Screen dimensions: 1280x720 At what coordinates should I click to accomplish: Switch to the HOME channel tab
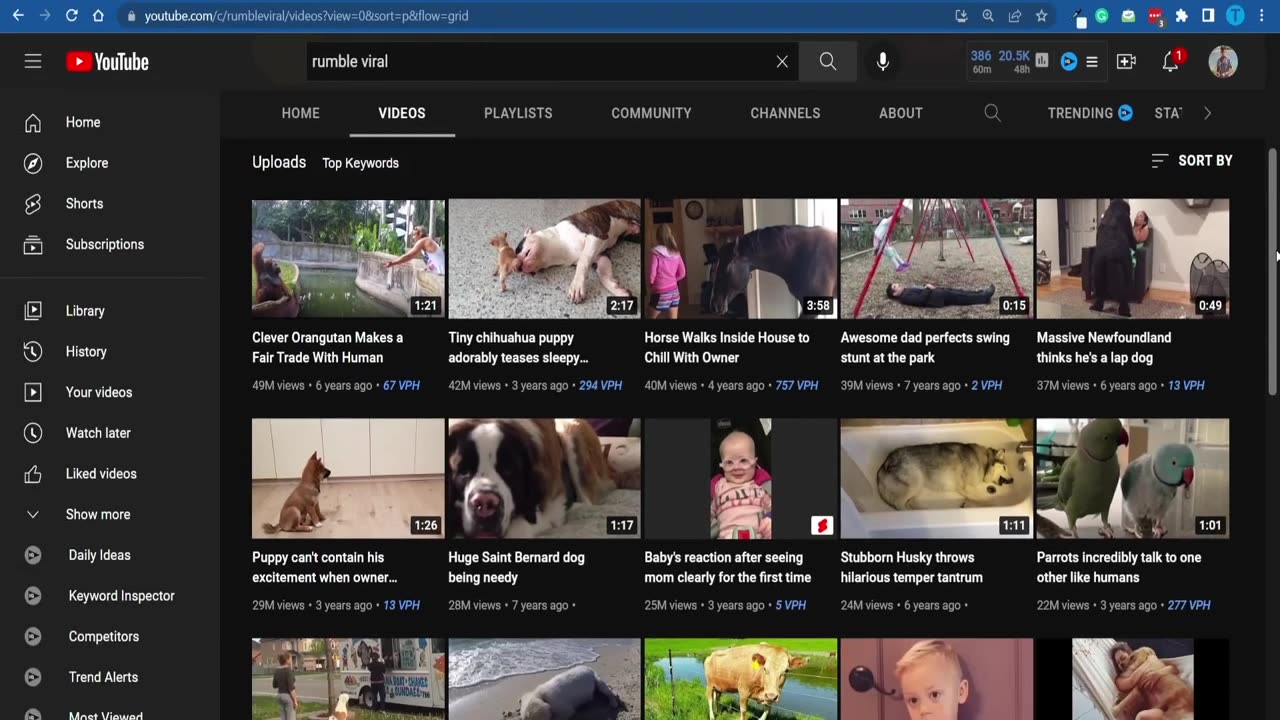coord(300,113)
